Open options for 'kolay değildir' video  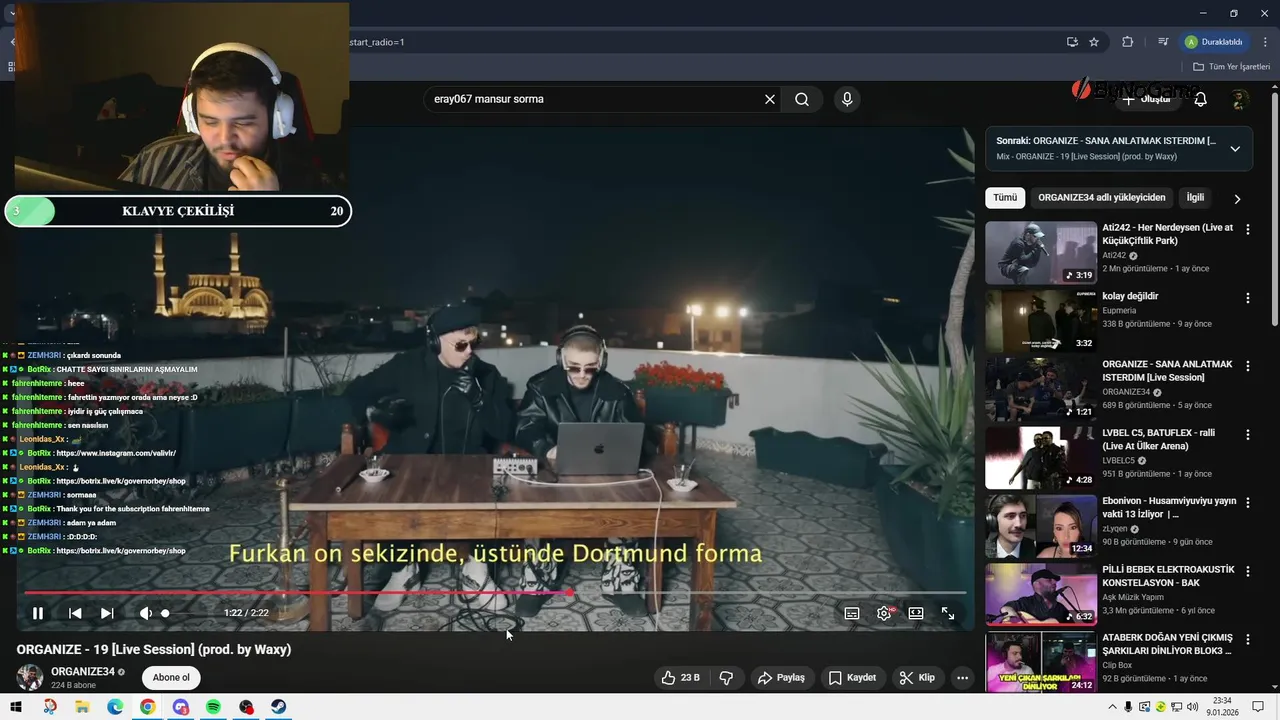coord(1247,298)
